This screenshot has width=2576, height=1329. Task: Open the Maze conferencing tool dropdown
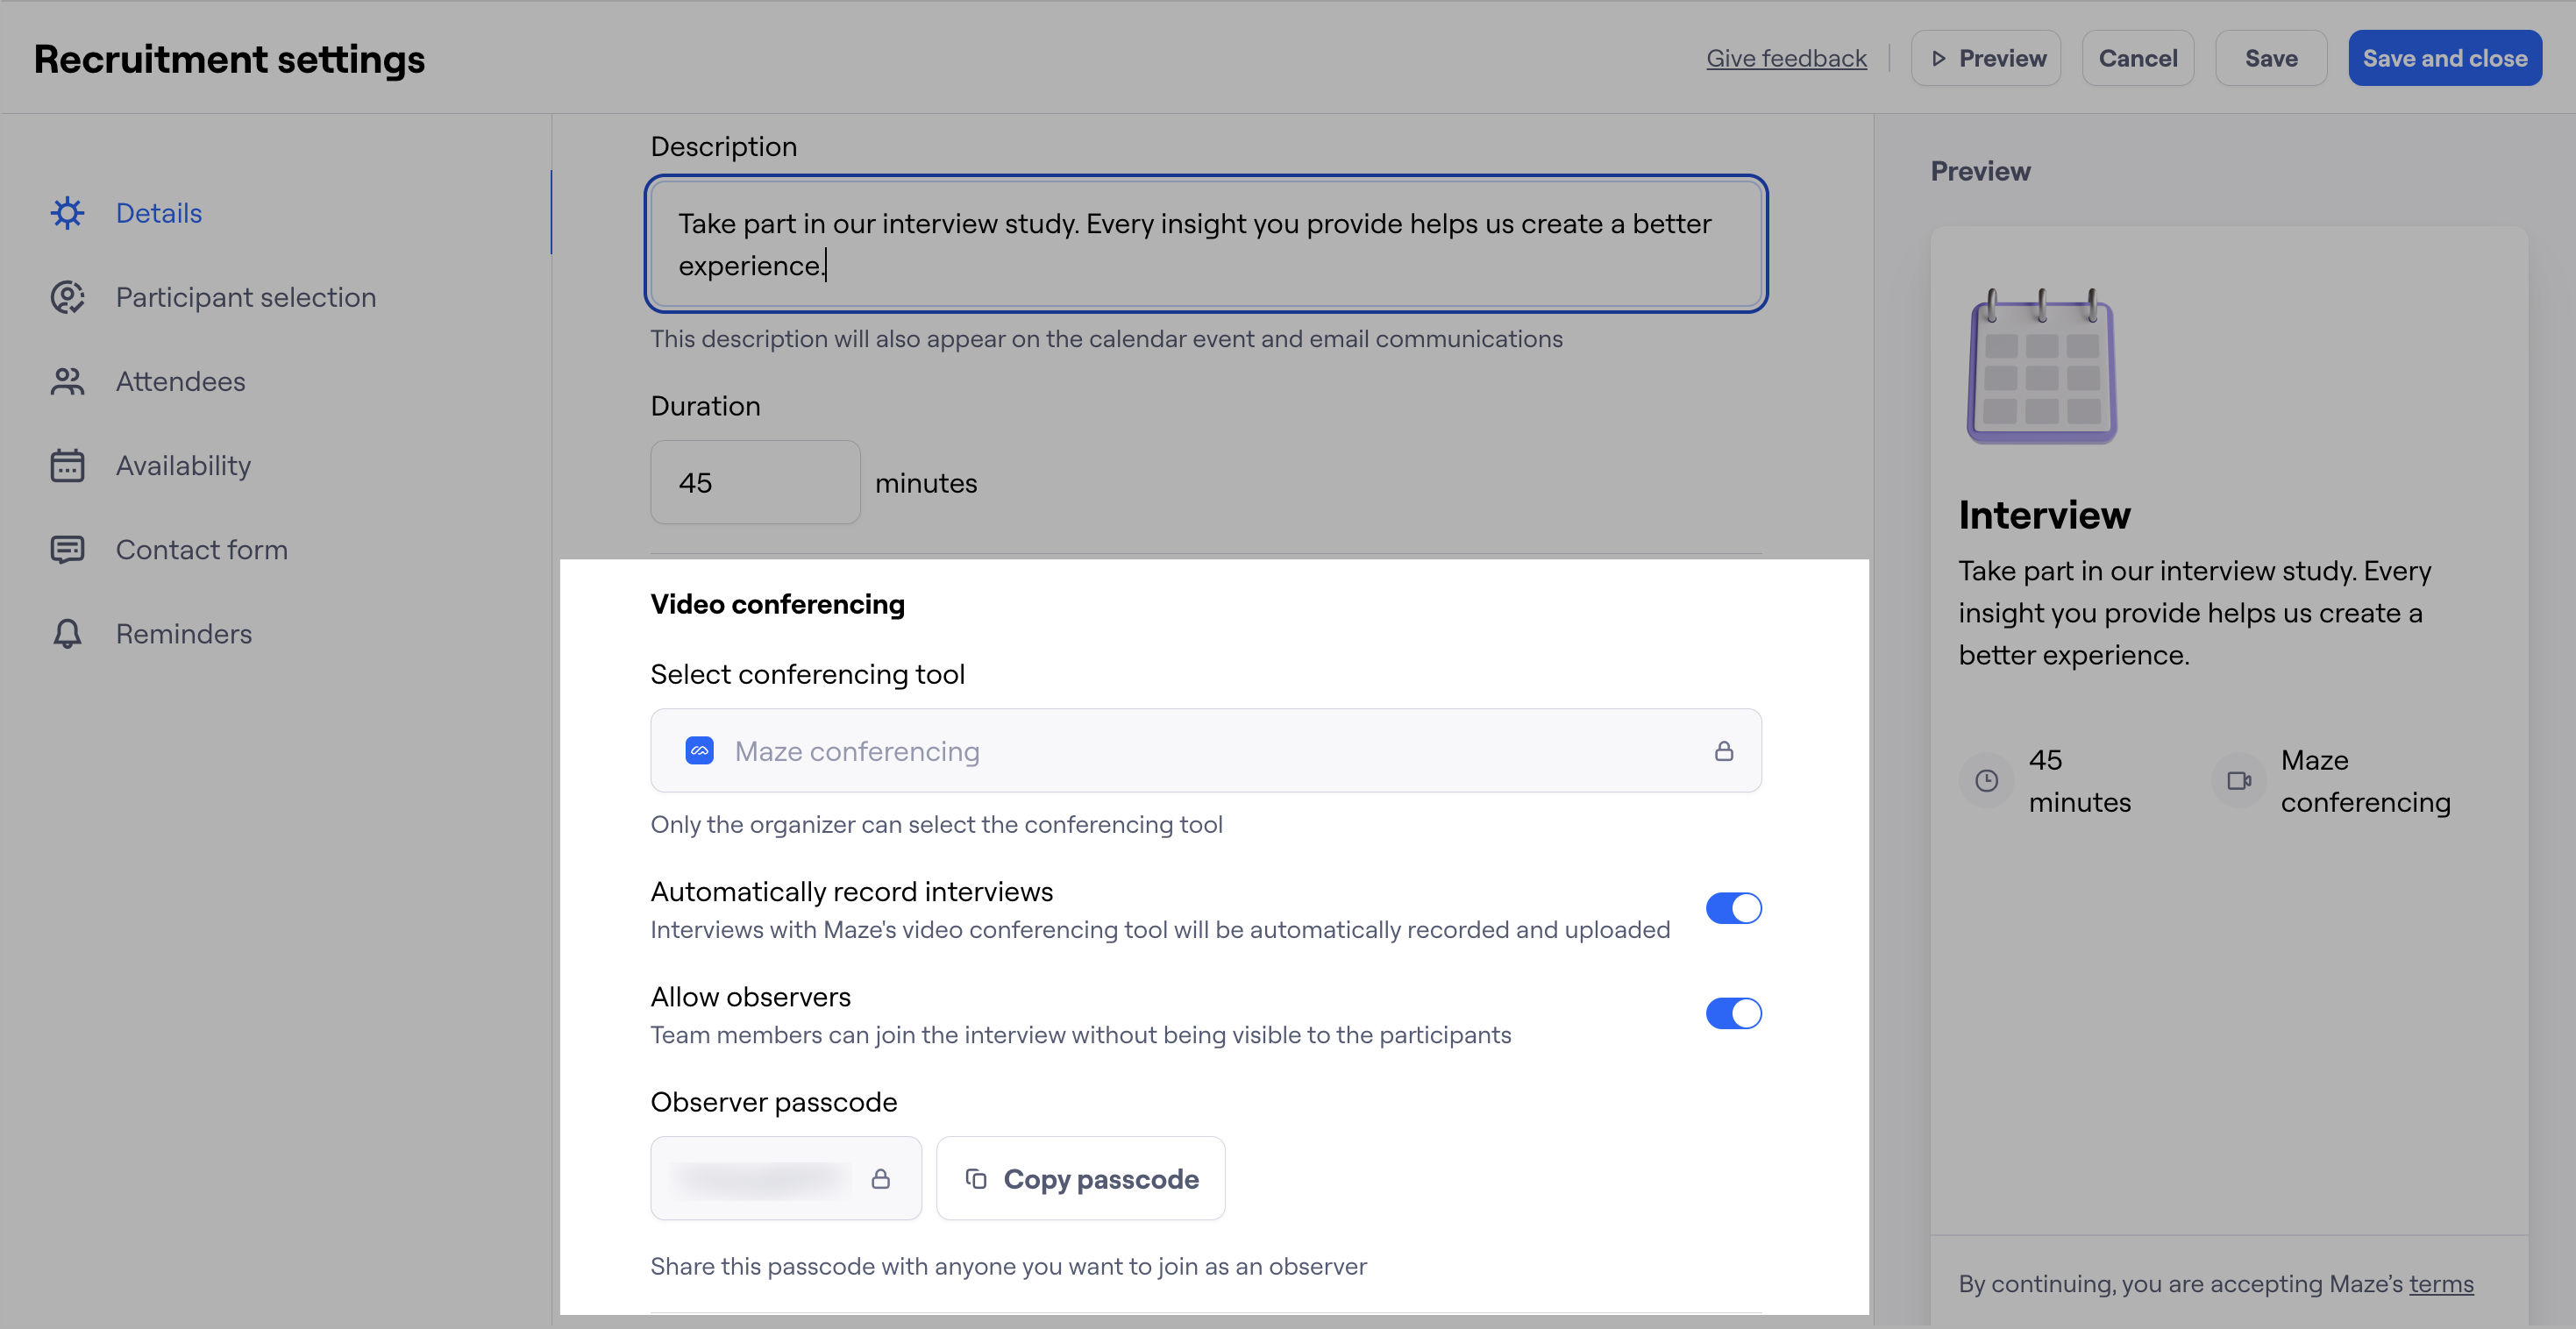[x=1205, y=751]
